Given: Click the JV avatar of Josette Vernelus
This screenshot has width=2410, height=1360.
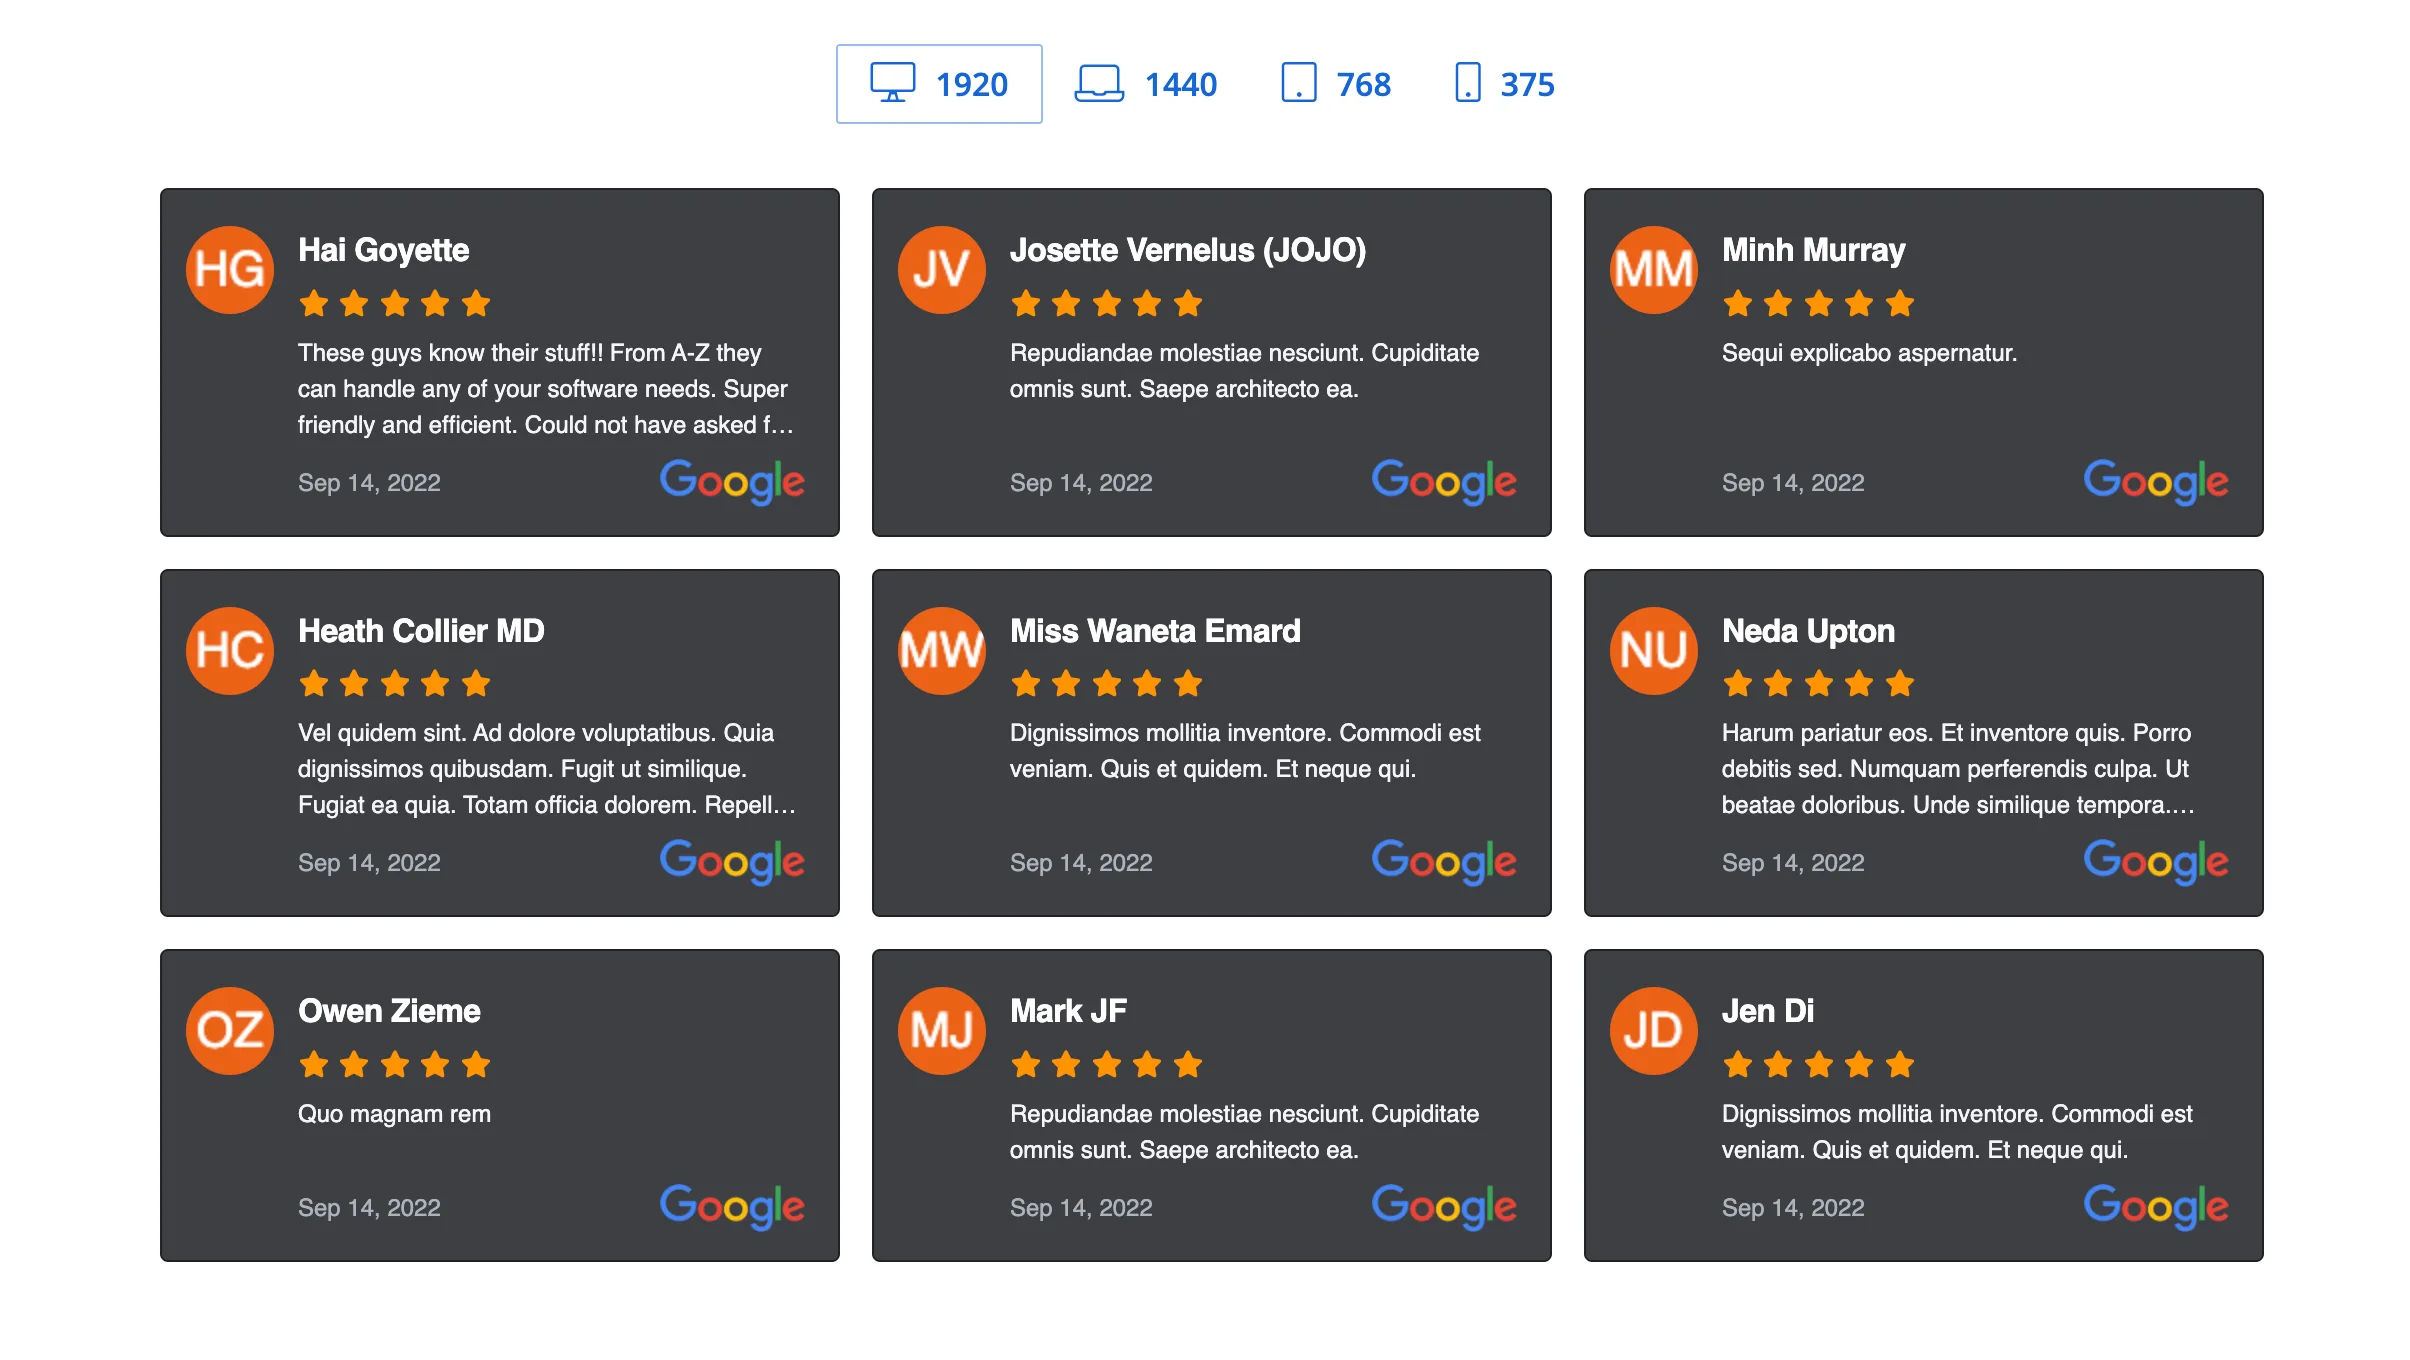Looking at the screenshot, I should coord(942,270).
